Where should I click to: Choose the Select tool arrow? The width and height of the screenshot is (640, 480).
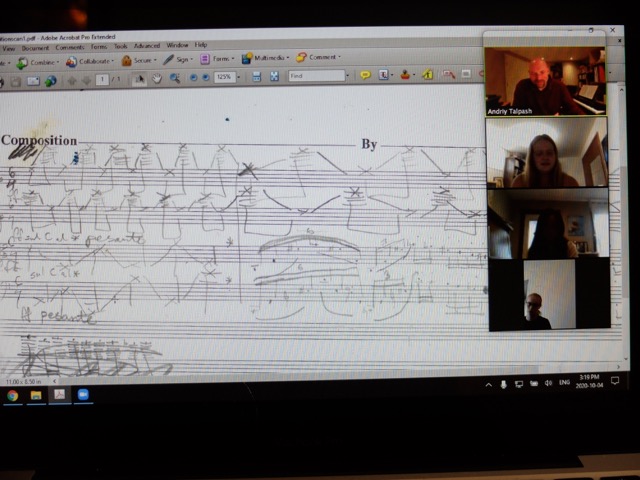(x=139, y=79)
